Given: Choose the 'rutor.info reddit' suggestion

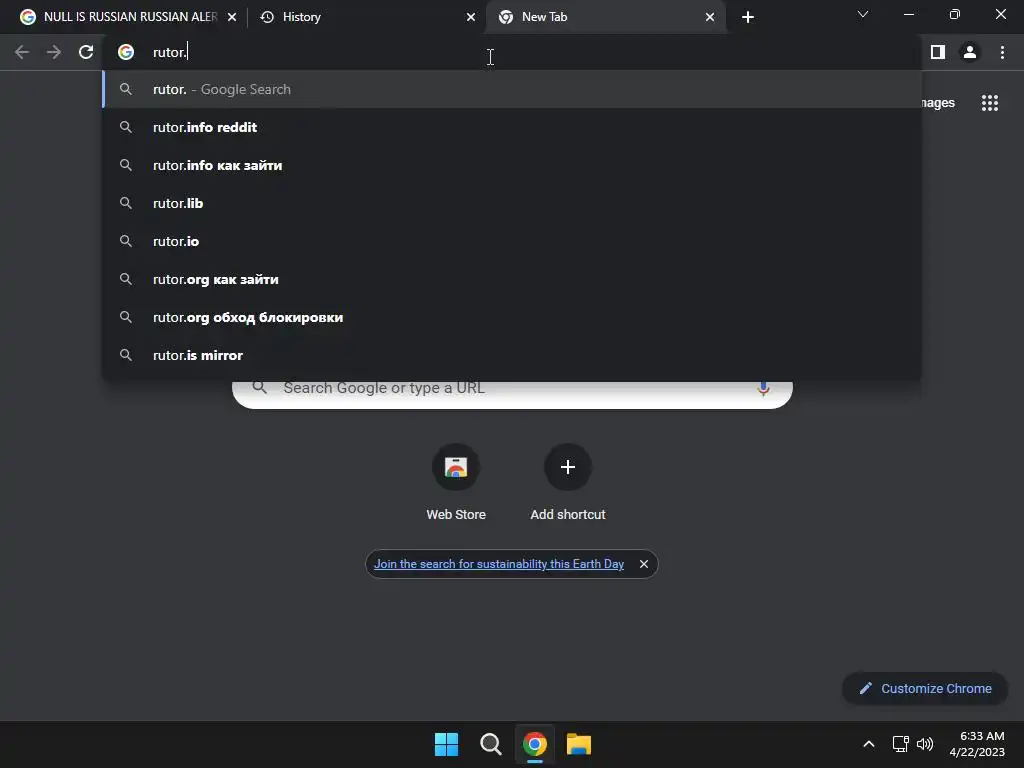Looking at the screenshot, I should point(512,127).
